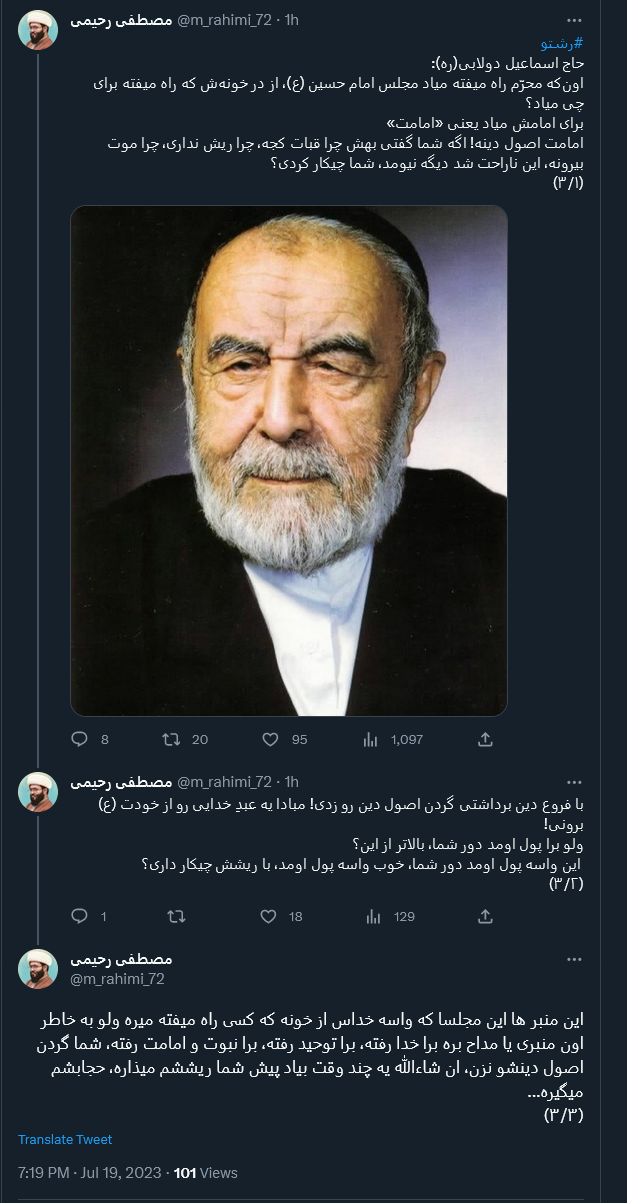
Task: Open the more options menu on the third tweet
Action: (572, 958)
